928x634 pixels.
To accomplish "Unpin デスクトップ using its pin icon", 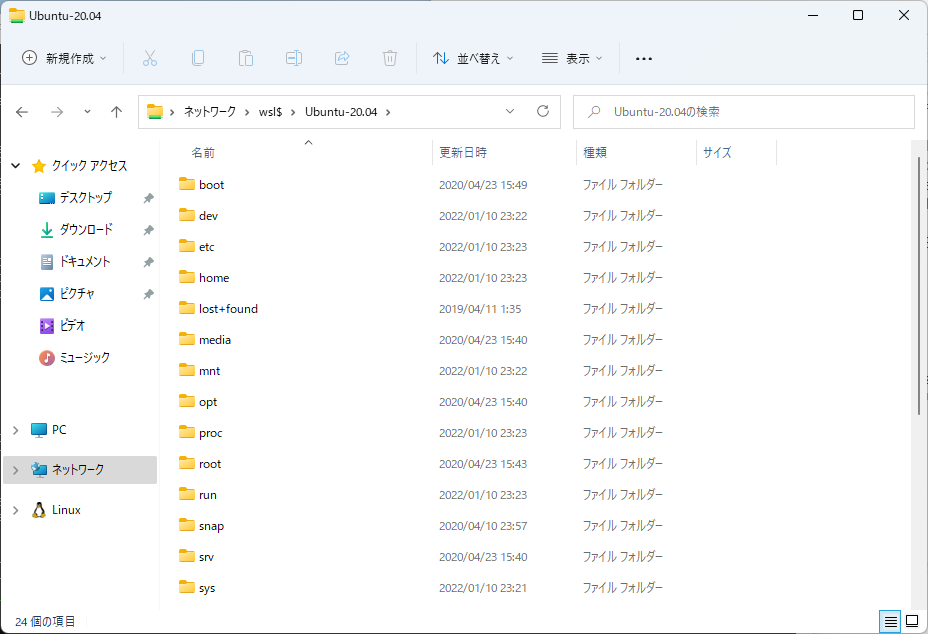I will [149, 198].
